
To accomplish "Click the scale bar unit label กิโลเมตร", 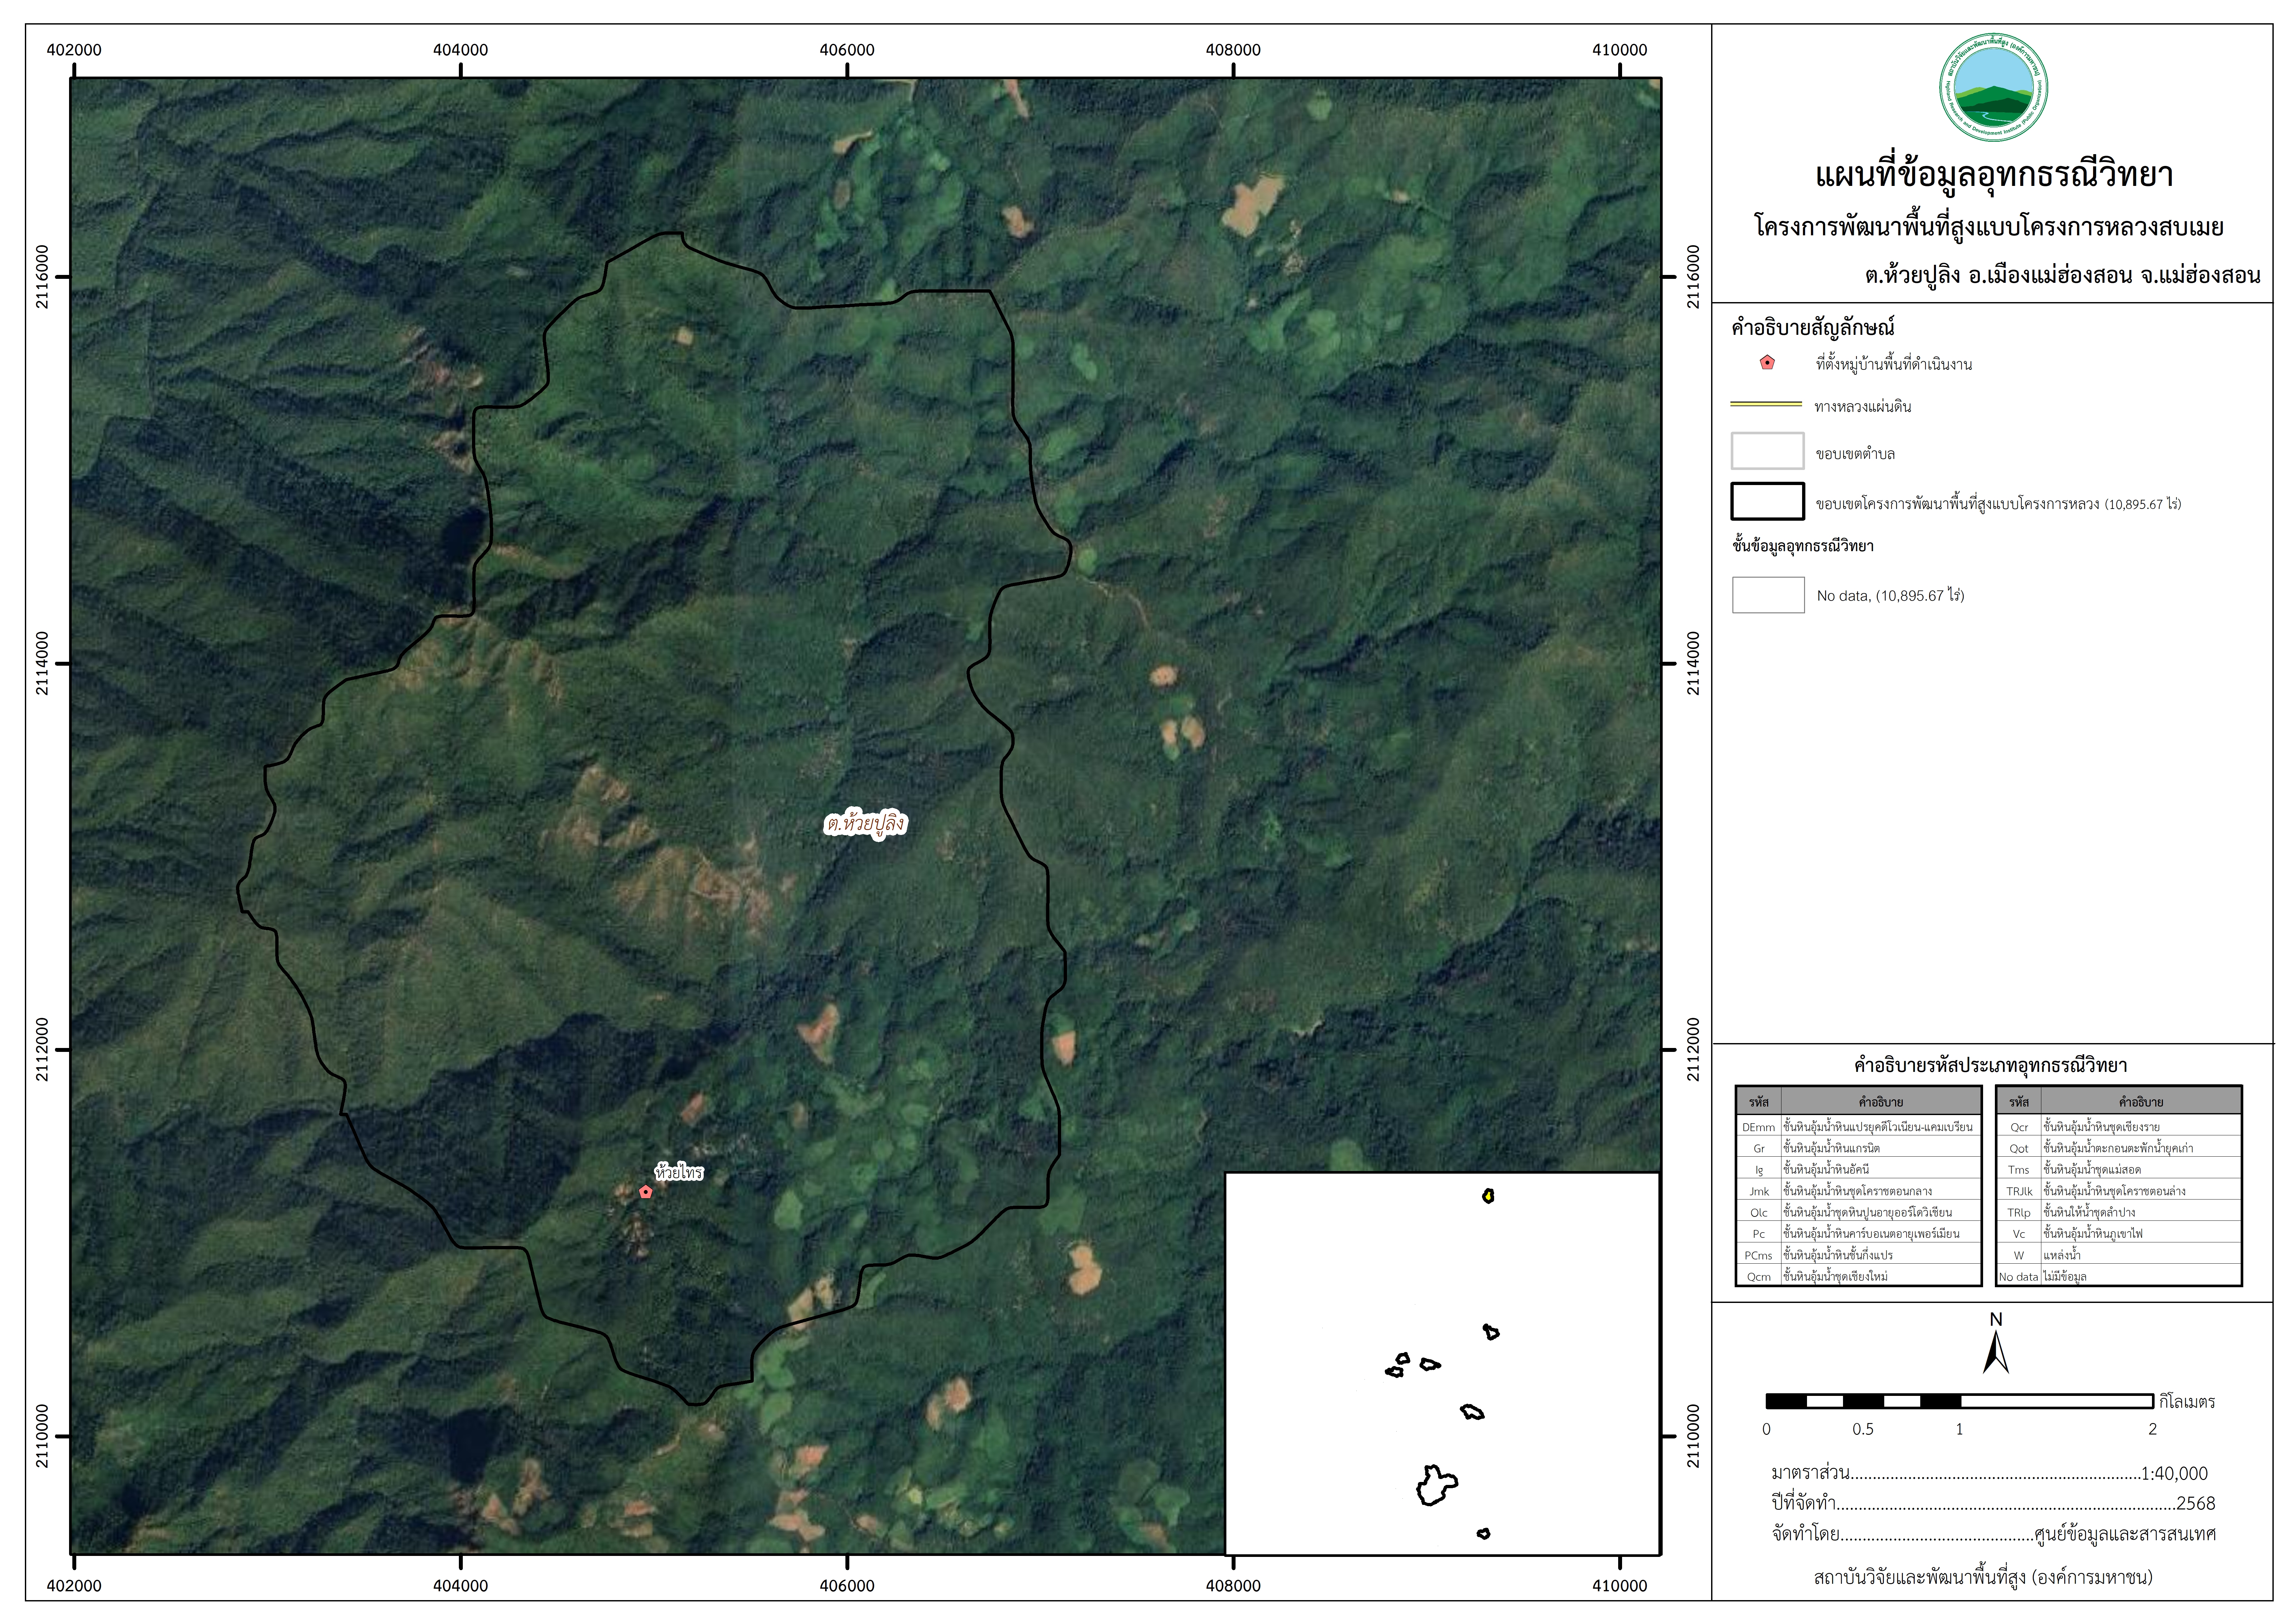I will [x=2187, y=1402].
